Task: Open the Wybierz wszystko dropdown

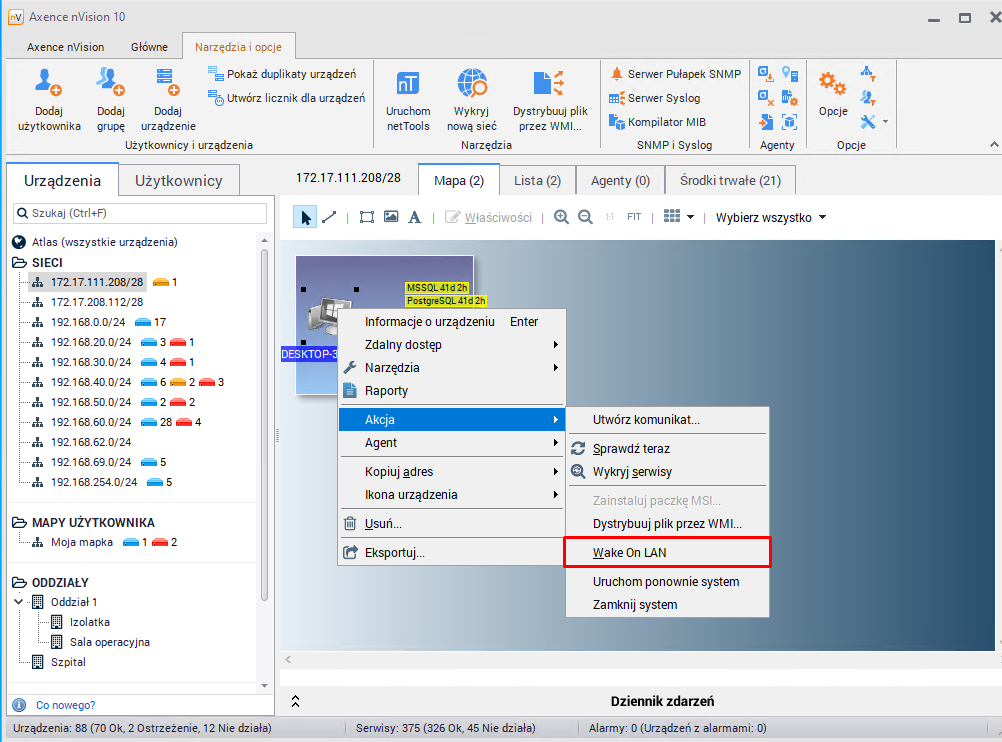Action: pyautogui.click(x=770, y=217)
